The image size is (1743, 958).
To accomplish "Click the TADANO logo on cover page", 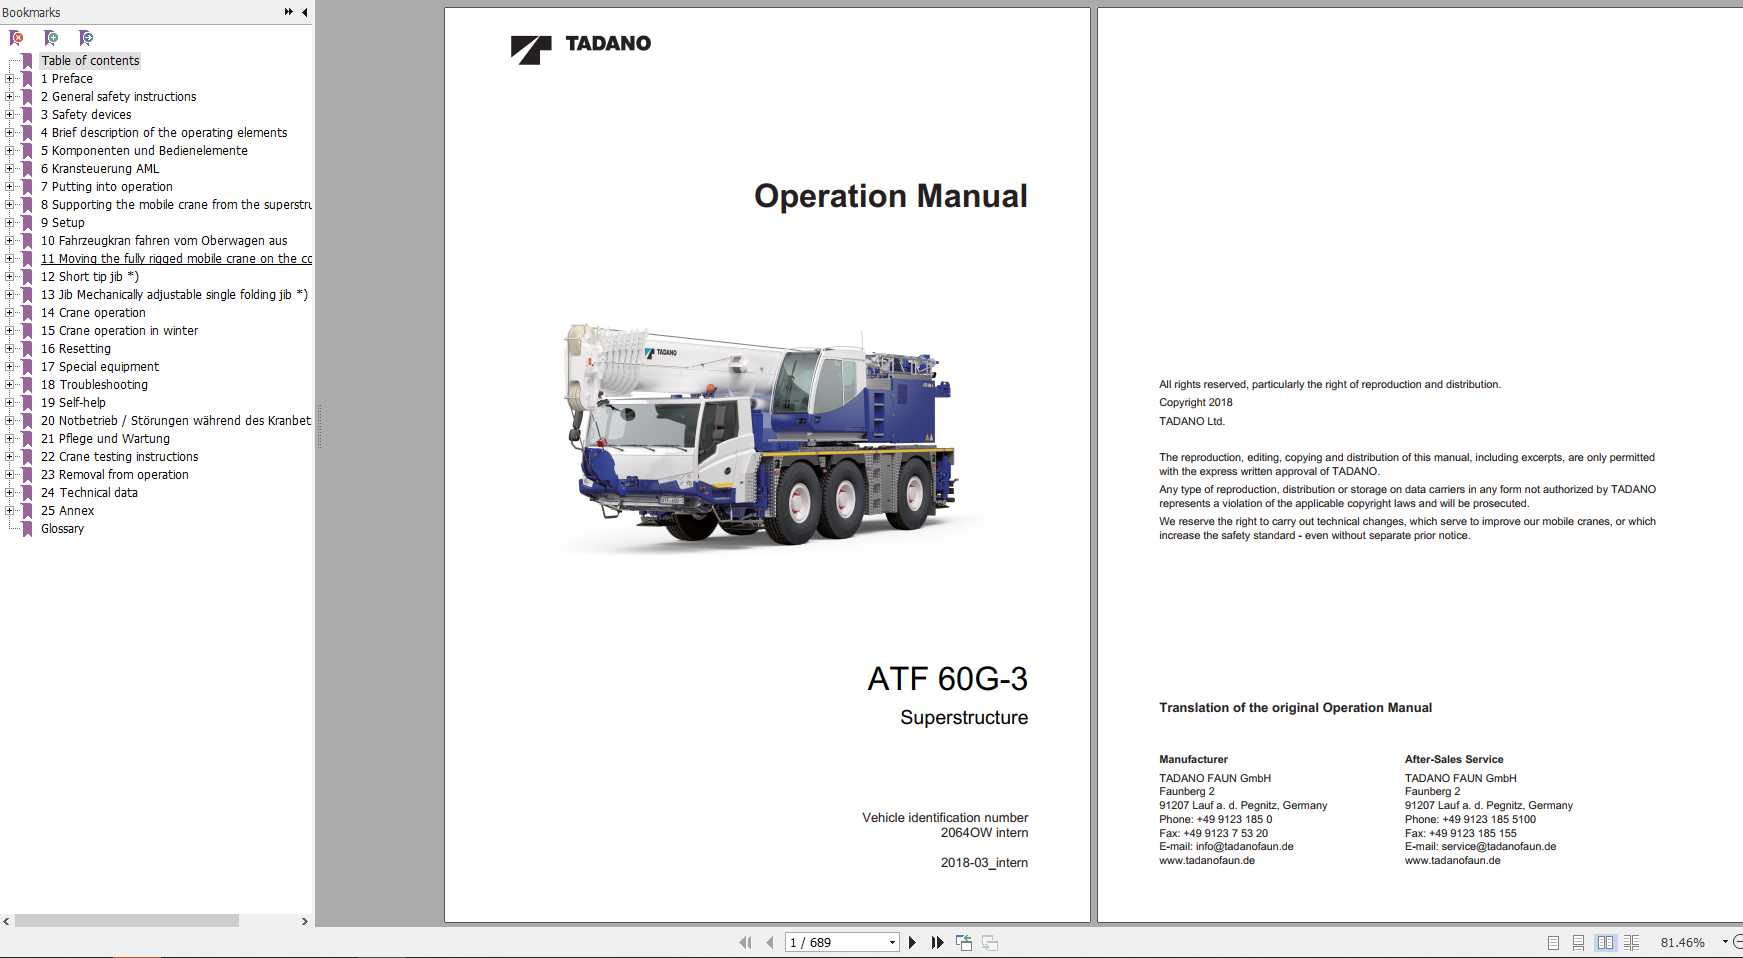I will pyautogui.click(x=581, y=48).
